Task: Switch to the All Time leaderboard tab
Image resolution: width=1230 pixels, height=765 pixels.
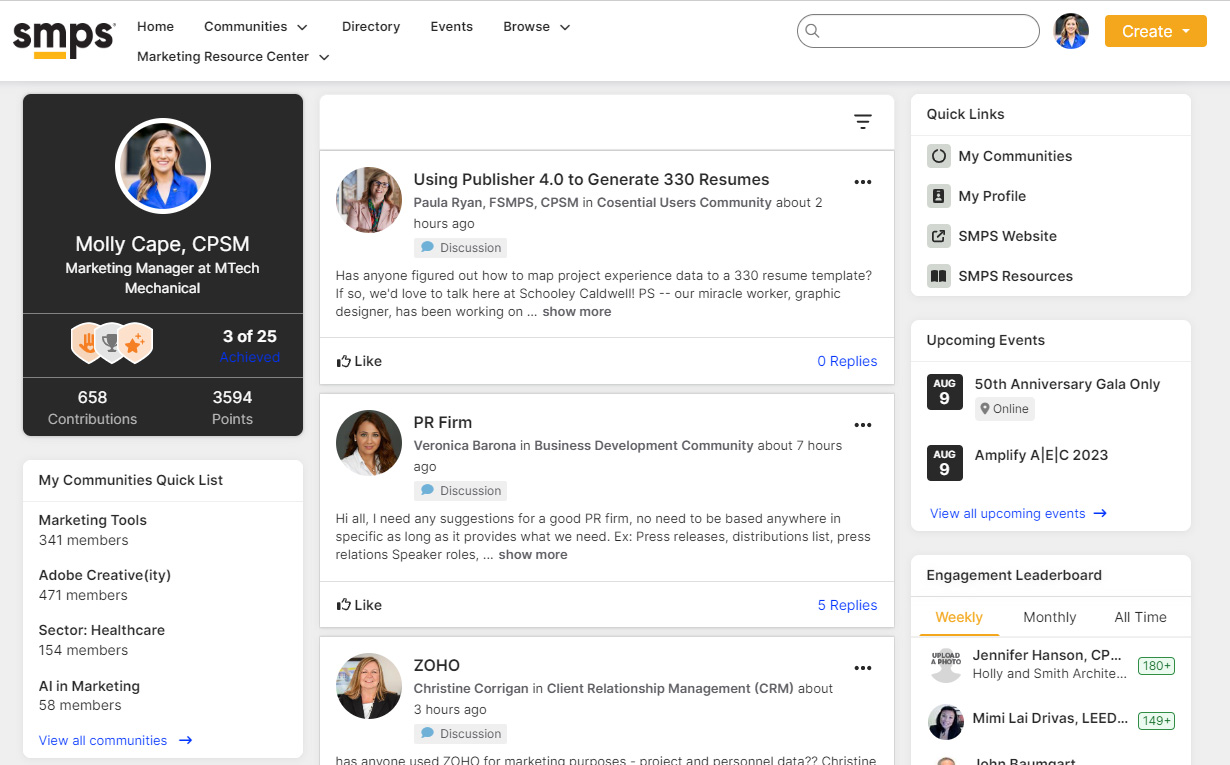Action: (1141, 618)
